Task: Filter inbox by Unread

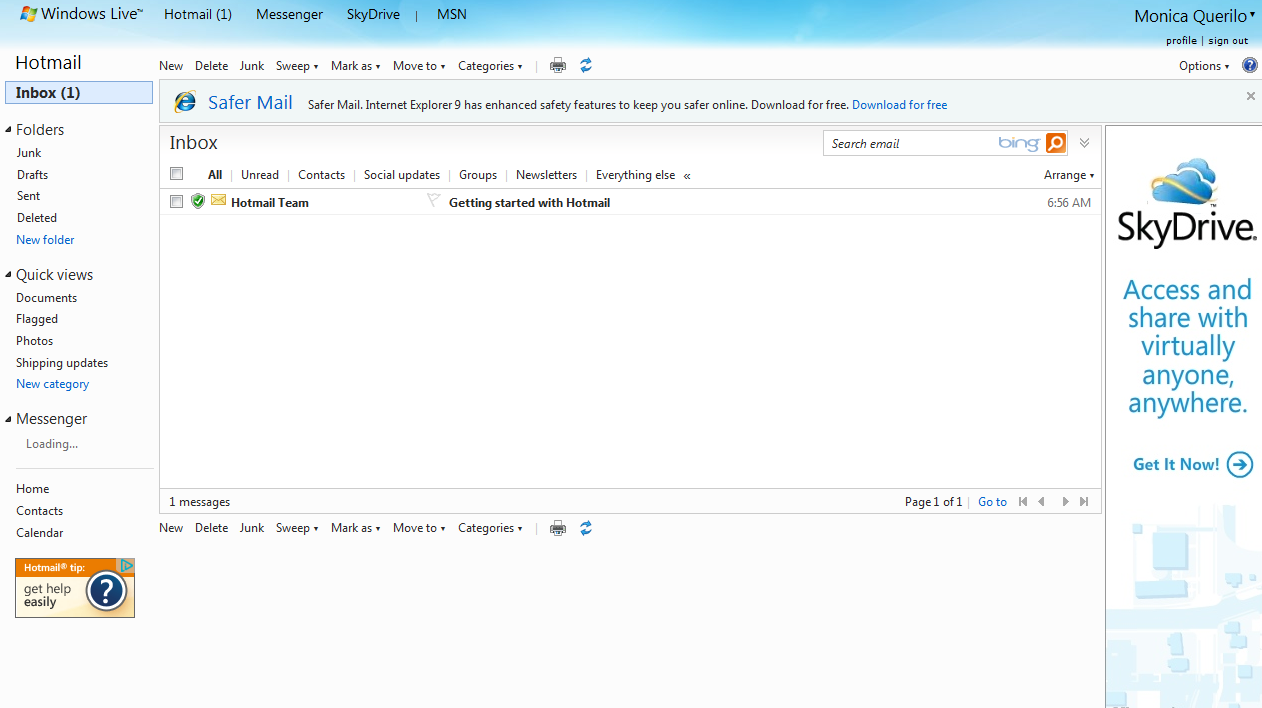Action: coord(260,175)
